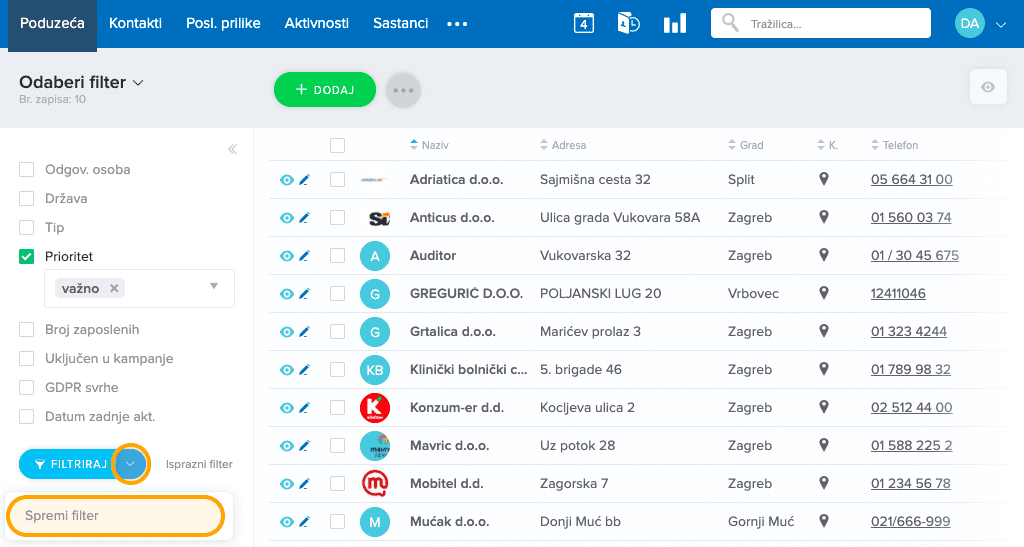
Task: Show more navigation items via ellipsis
Action: click(457, 24)
